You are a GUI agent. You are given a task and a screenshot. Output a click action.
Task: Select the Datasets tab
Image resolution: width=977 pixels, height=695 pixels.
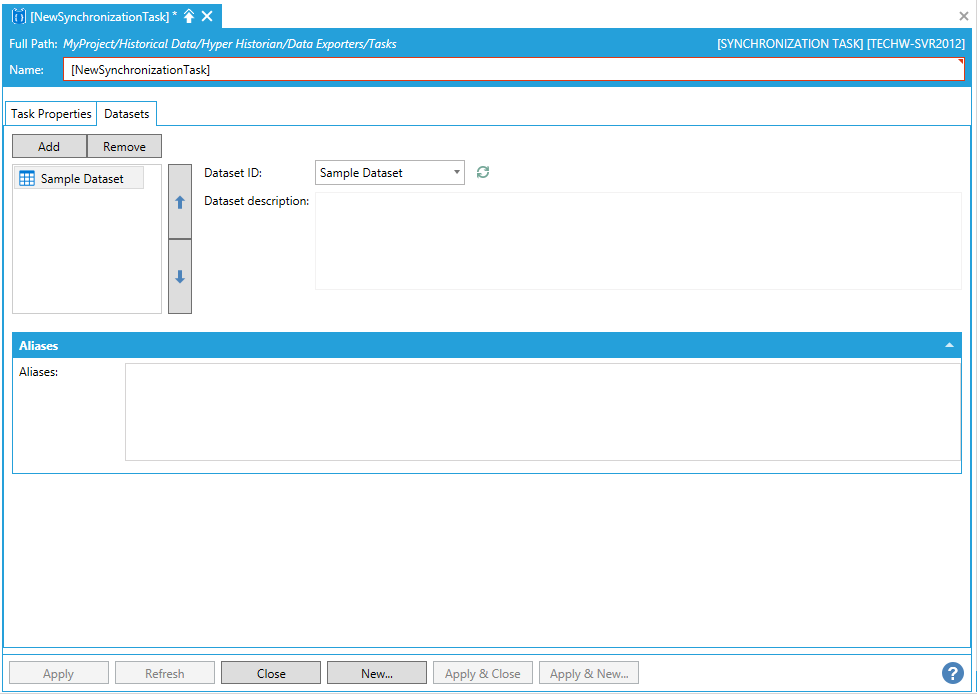coord(127,114)
